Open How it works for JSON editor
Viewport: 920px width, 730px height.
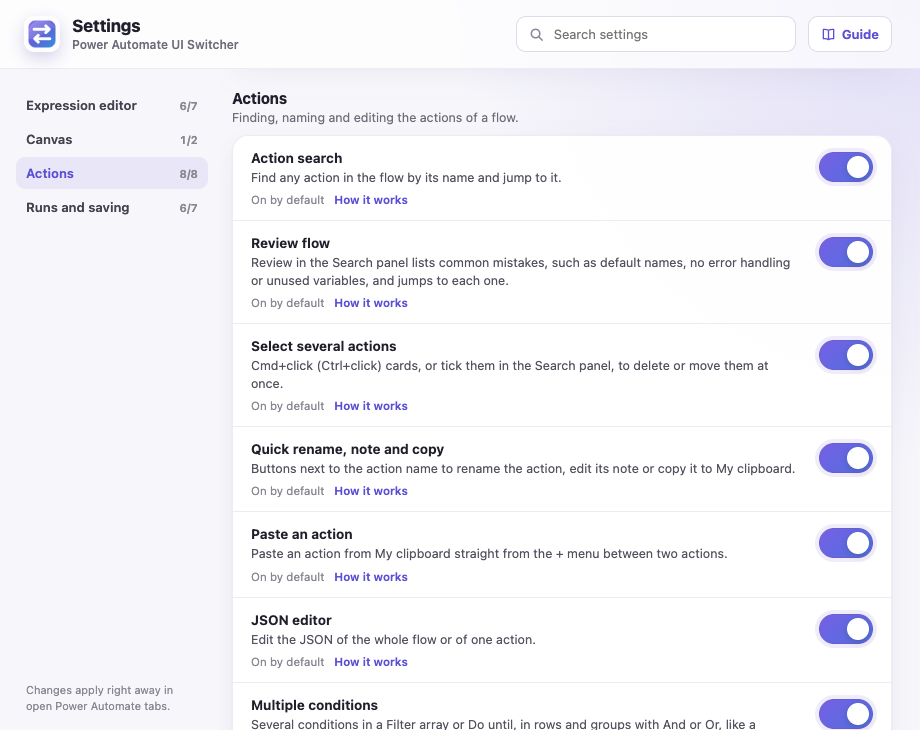[x=371, y=662]
